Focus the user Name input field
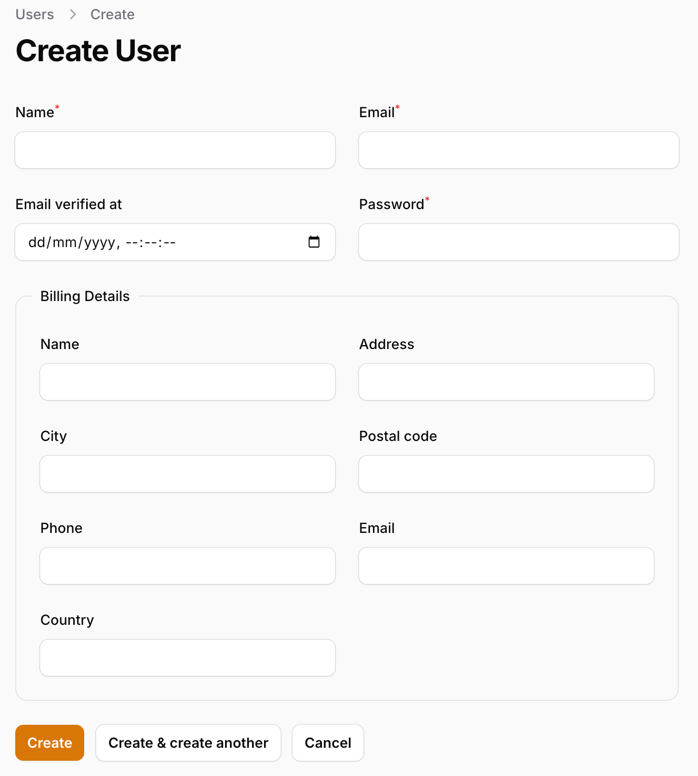The height and width of the screenshot is (776, 698). 175,150
